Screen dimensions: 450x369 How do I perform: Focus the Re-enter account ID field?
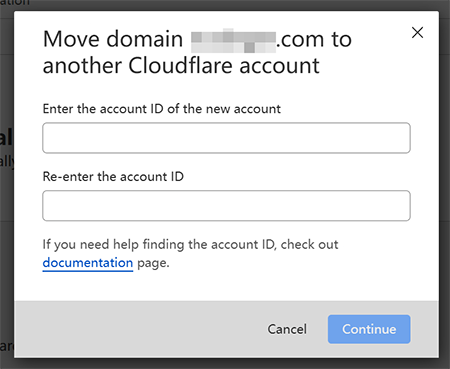[226, 205]
